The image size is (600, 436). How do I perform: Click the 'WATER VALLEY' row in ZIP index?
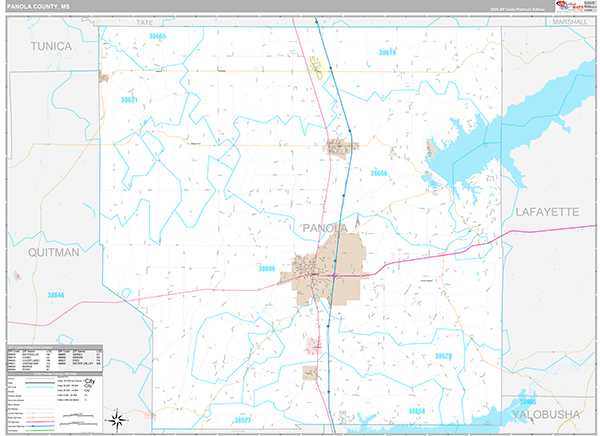80,363
